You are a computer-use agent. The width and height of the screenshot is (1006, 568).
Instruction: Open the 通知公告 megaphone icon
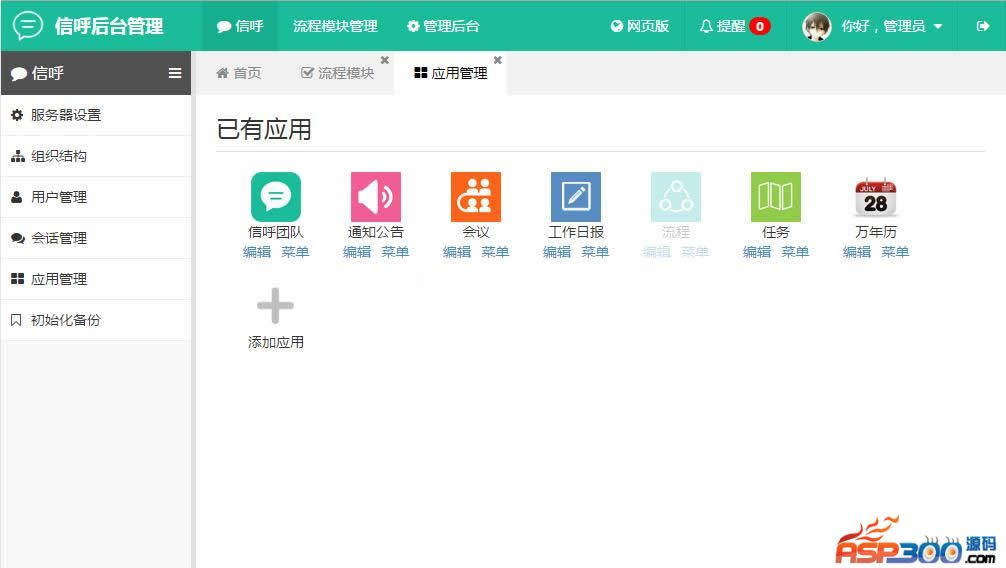[x=376, y=196]
